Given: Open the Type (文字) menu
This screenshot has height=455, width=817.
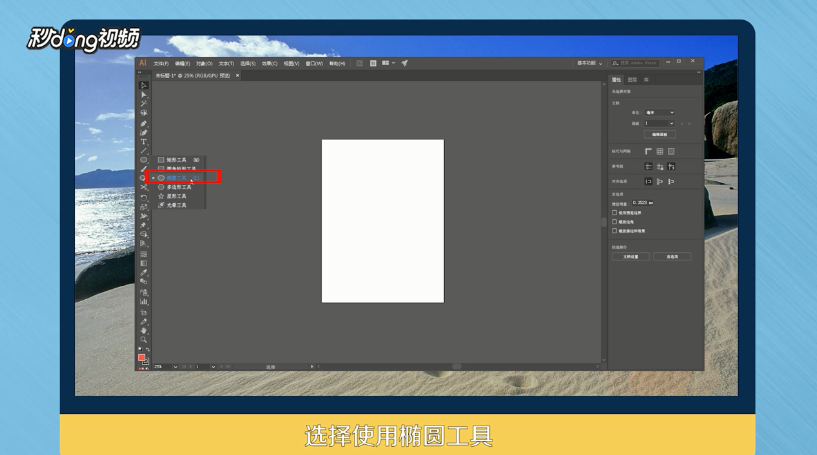Looking at the screenshot, I should point(226,64).
